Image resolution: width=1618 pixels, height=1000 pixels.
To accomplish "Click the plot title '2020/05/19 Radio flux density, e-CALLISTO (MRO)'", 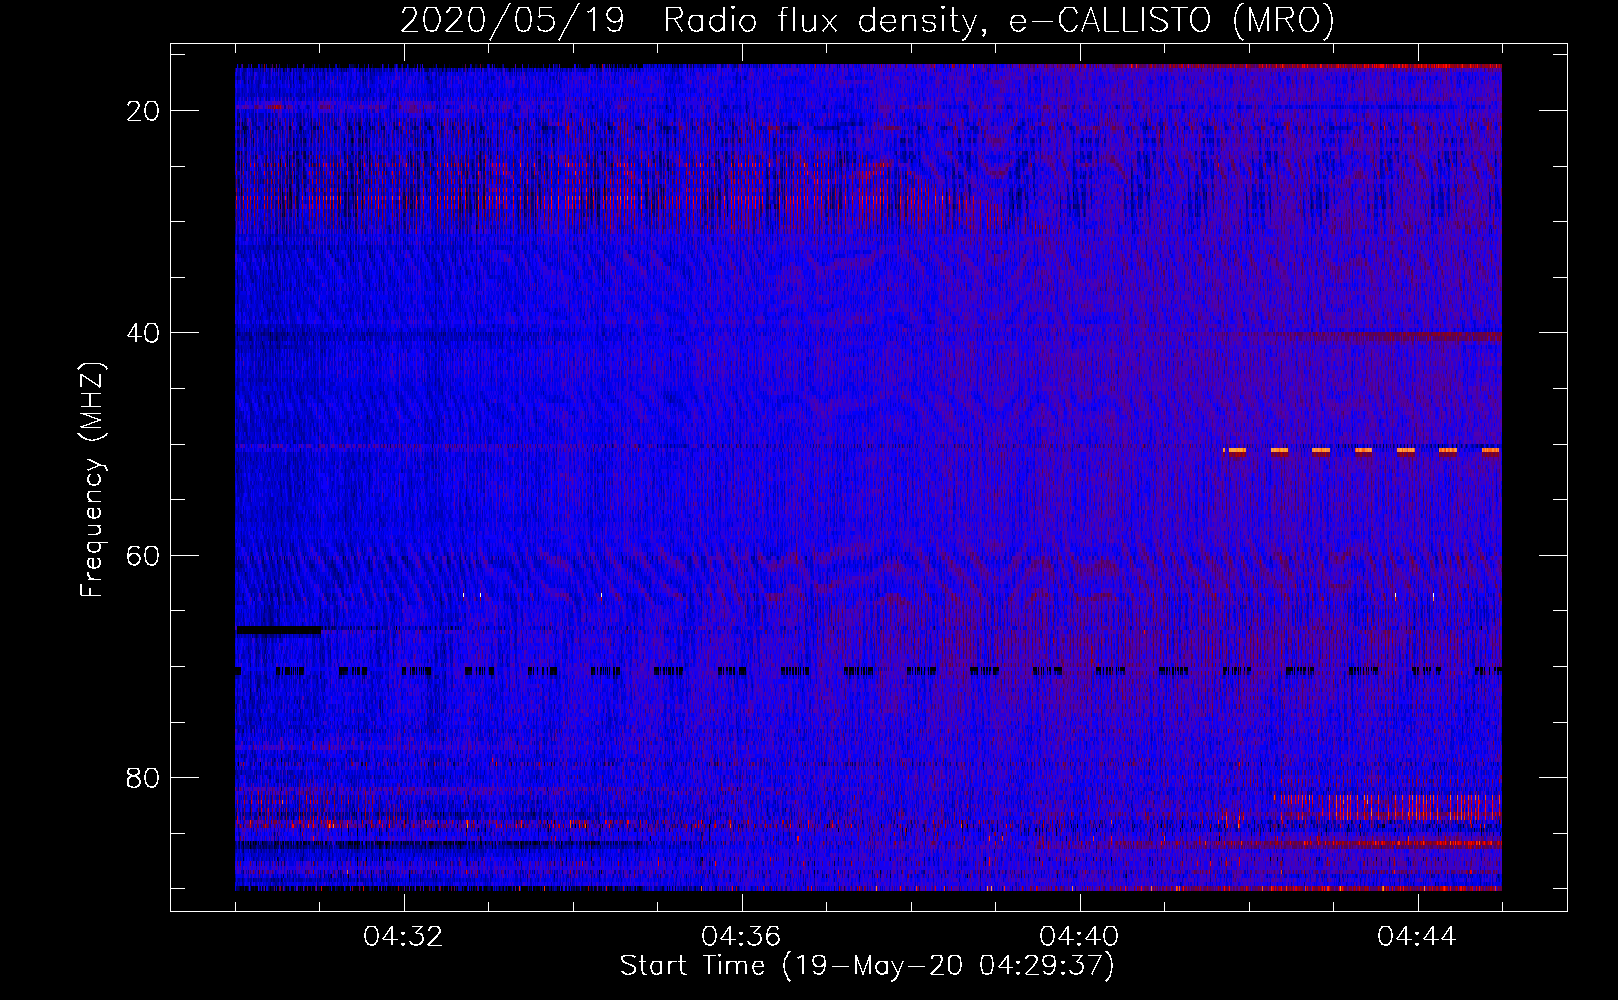I will [x=867, y=20].
